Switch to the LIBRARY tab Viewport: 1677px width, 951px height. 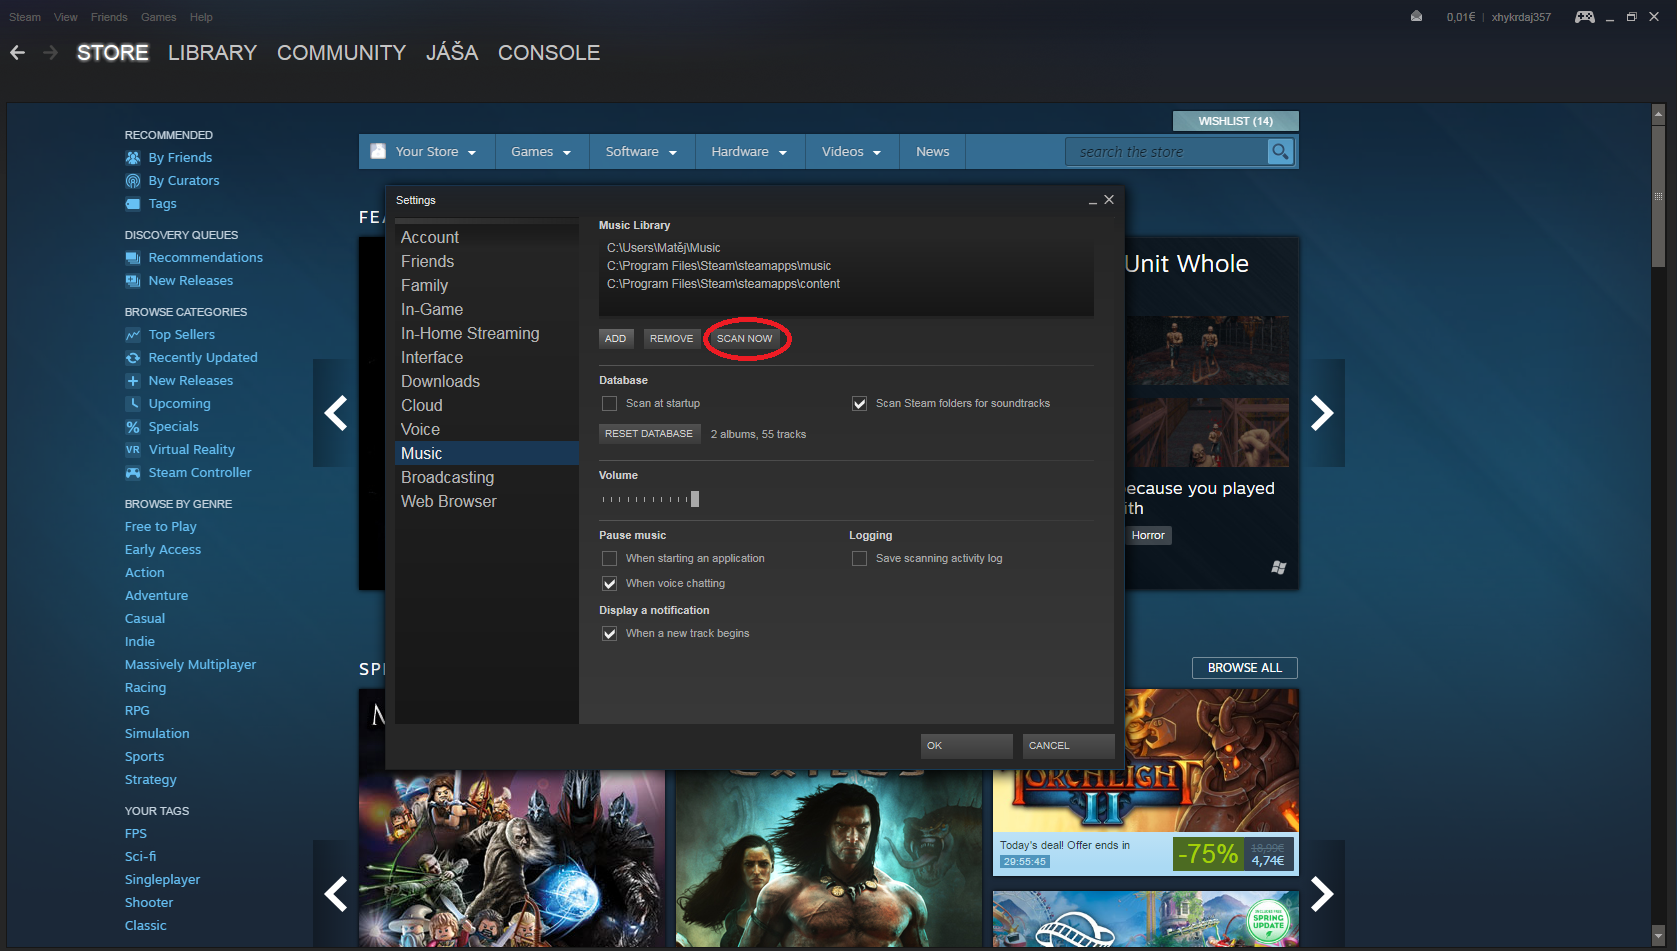[x=212, y=53]
